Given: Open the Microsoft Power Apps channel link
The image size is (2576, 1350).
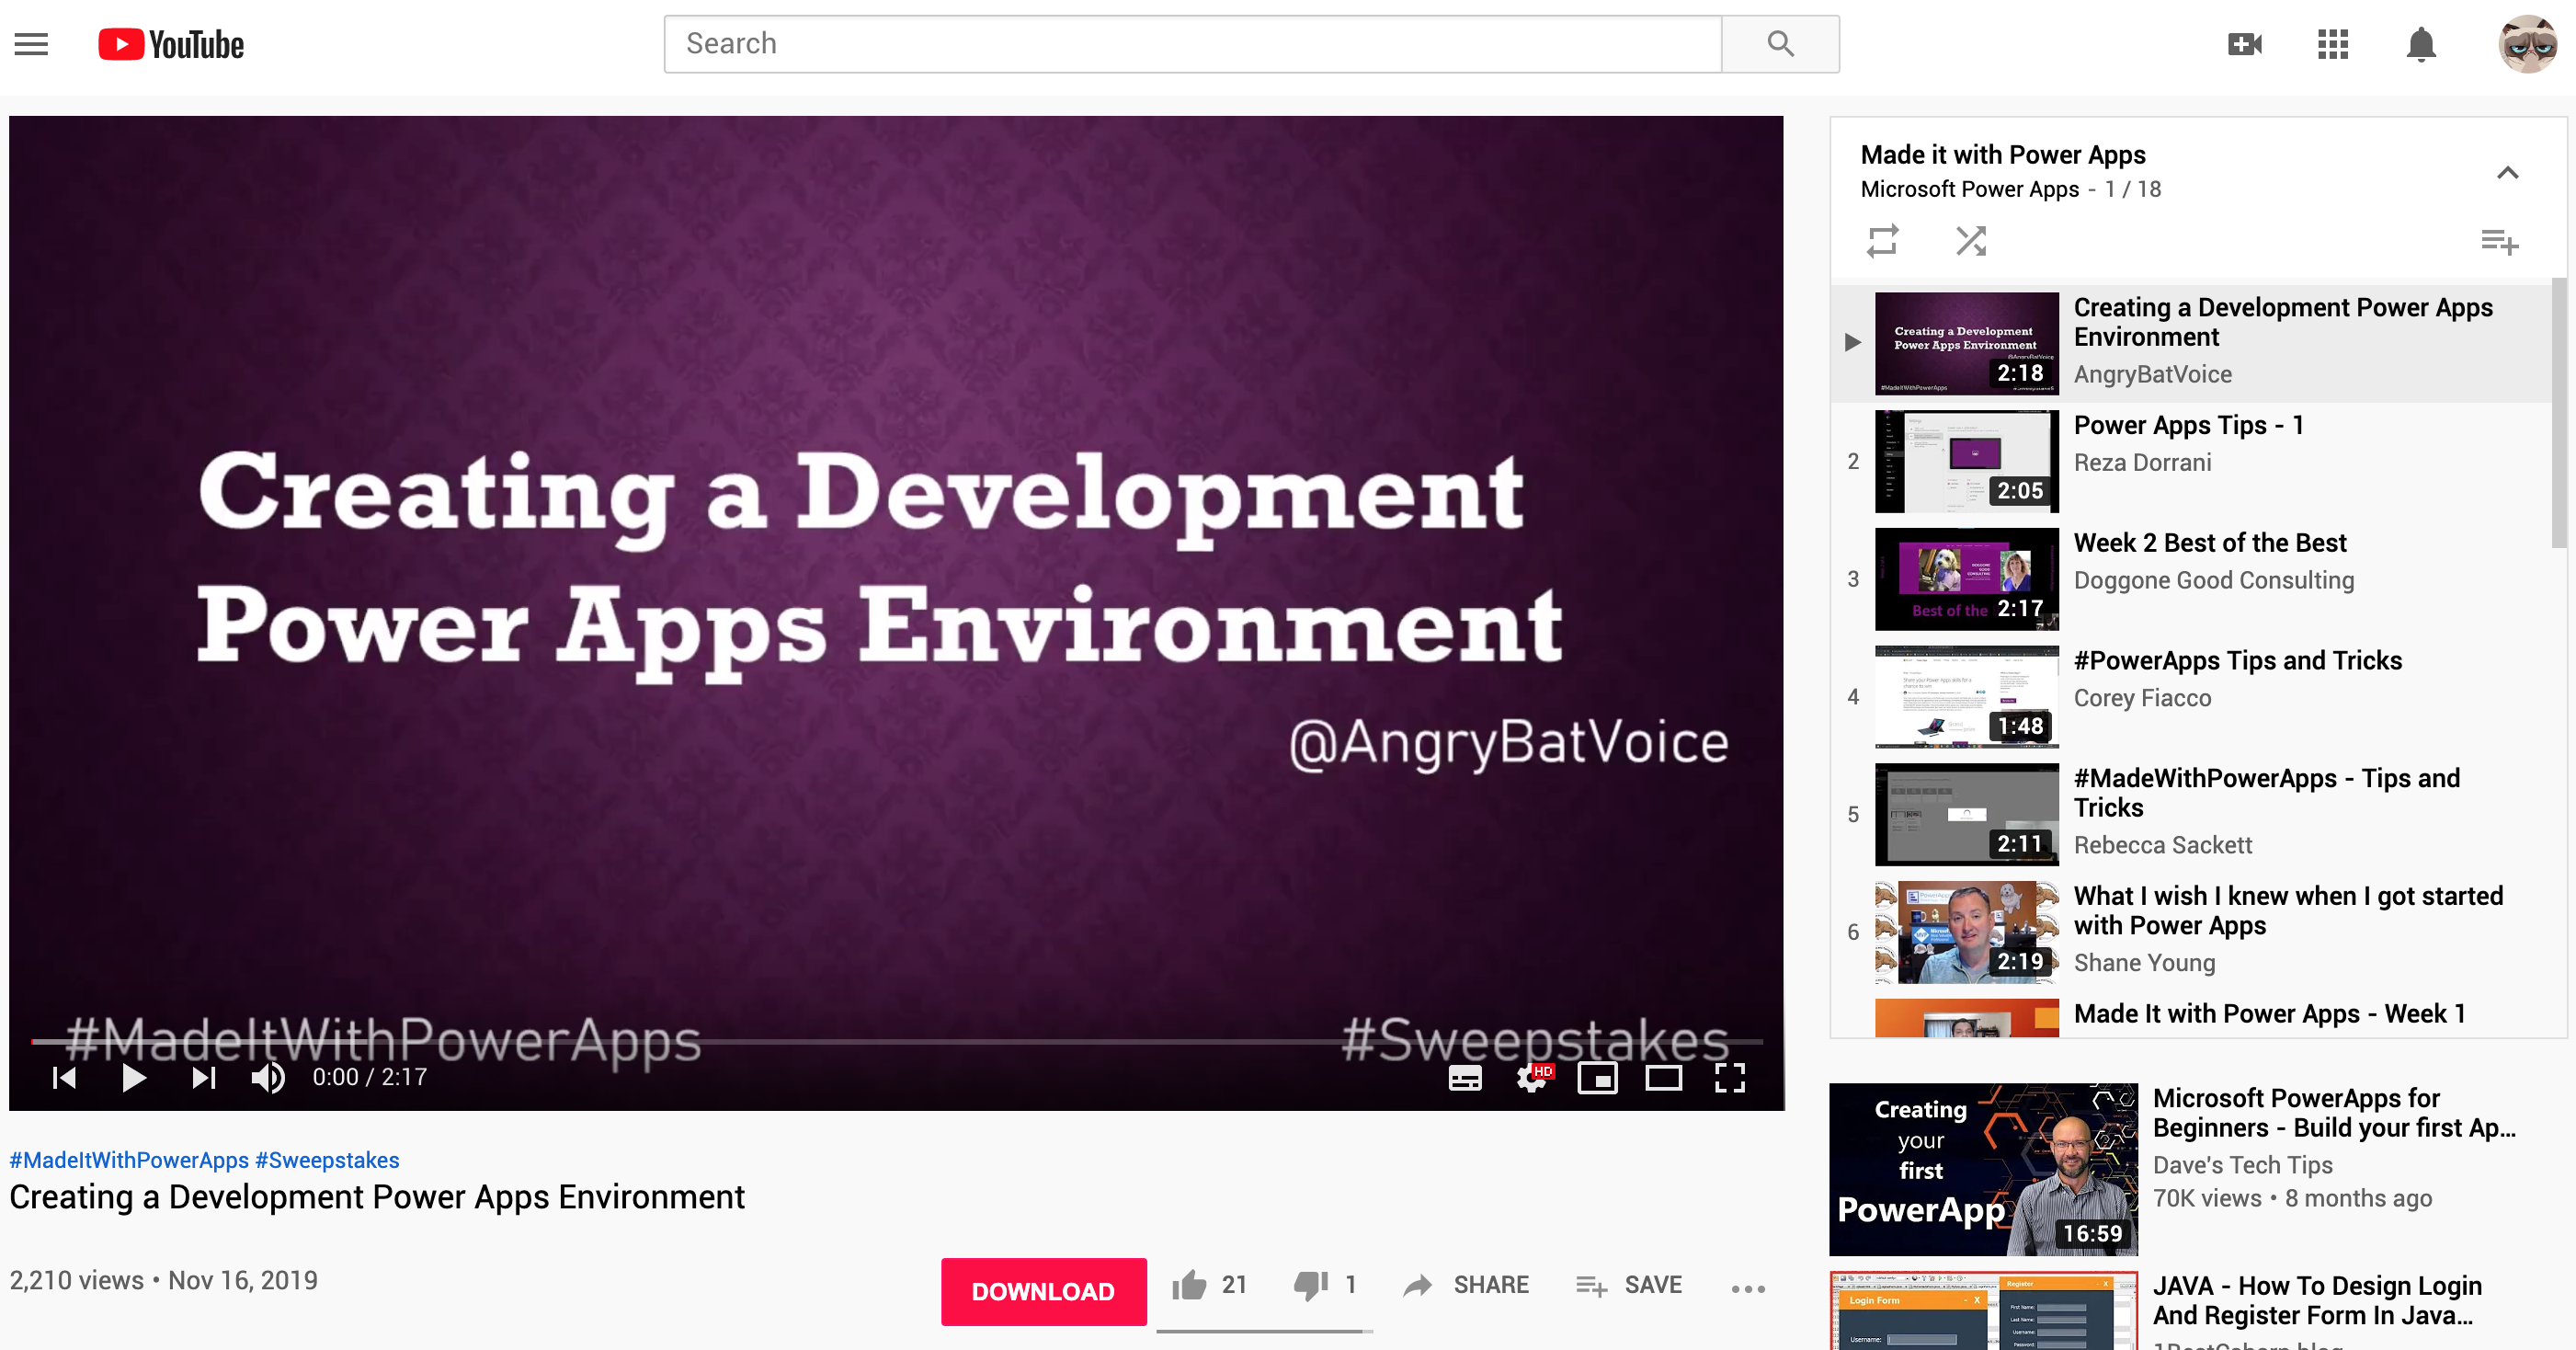Looking at the screenshot, I should [1970, 189].
